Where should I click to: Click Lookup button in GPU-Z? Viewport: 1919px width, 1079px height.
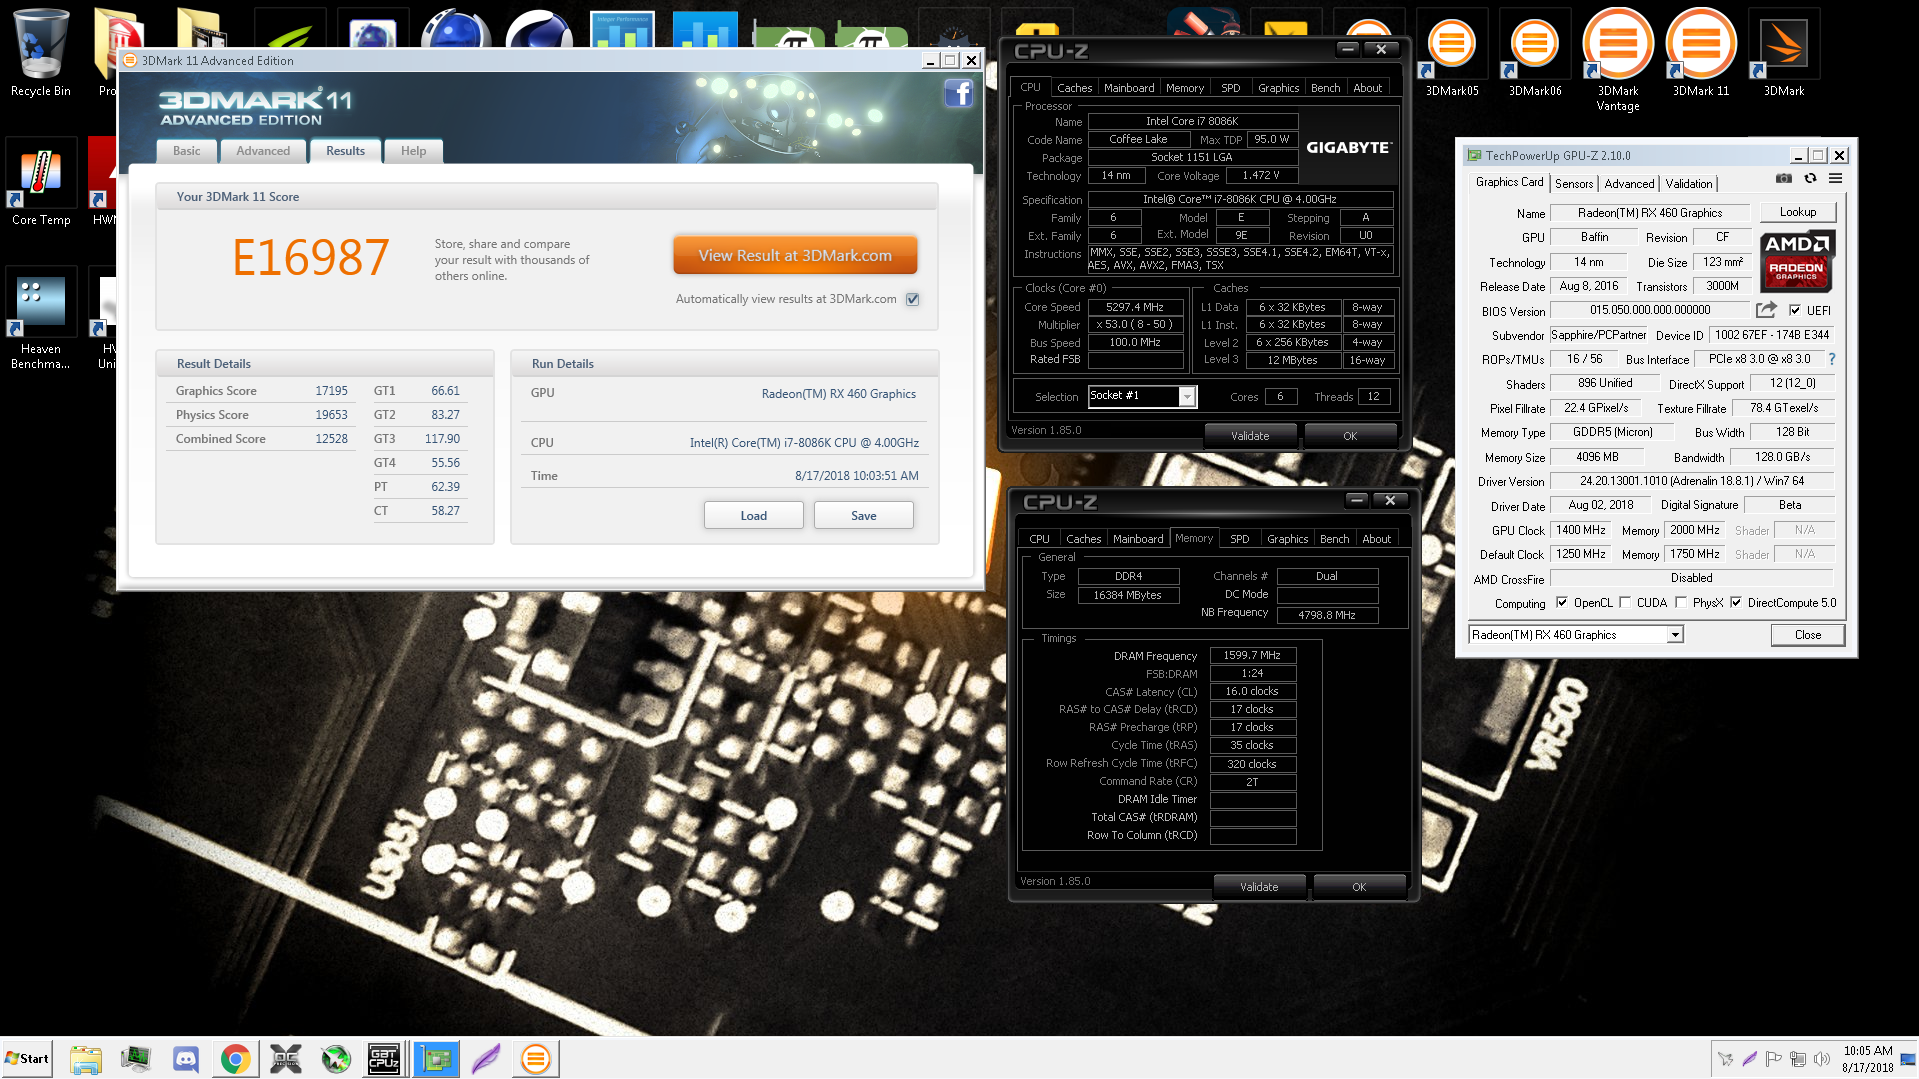(1797, 212)
